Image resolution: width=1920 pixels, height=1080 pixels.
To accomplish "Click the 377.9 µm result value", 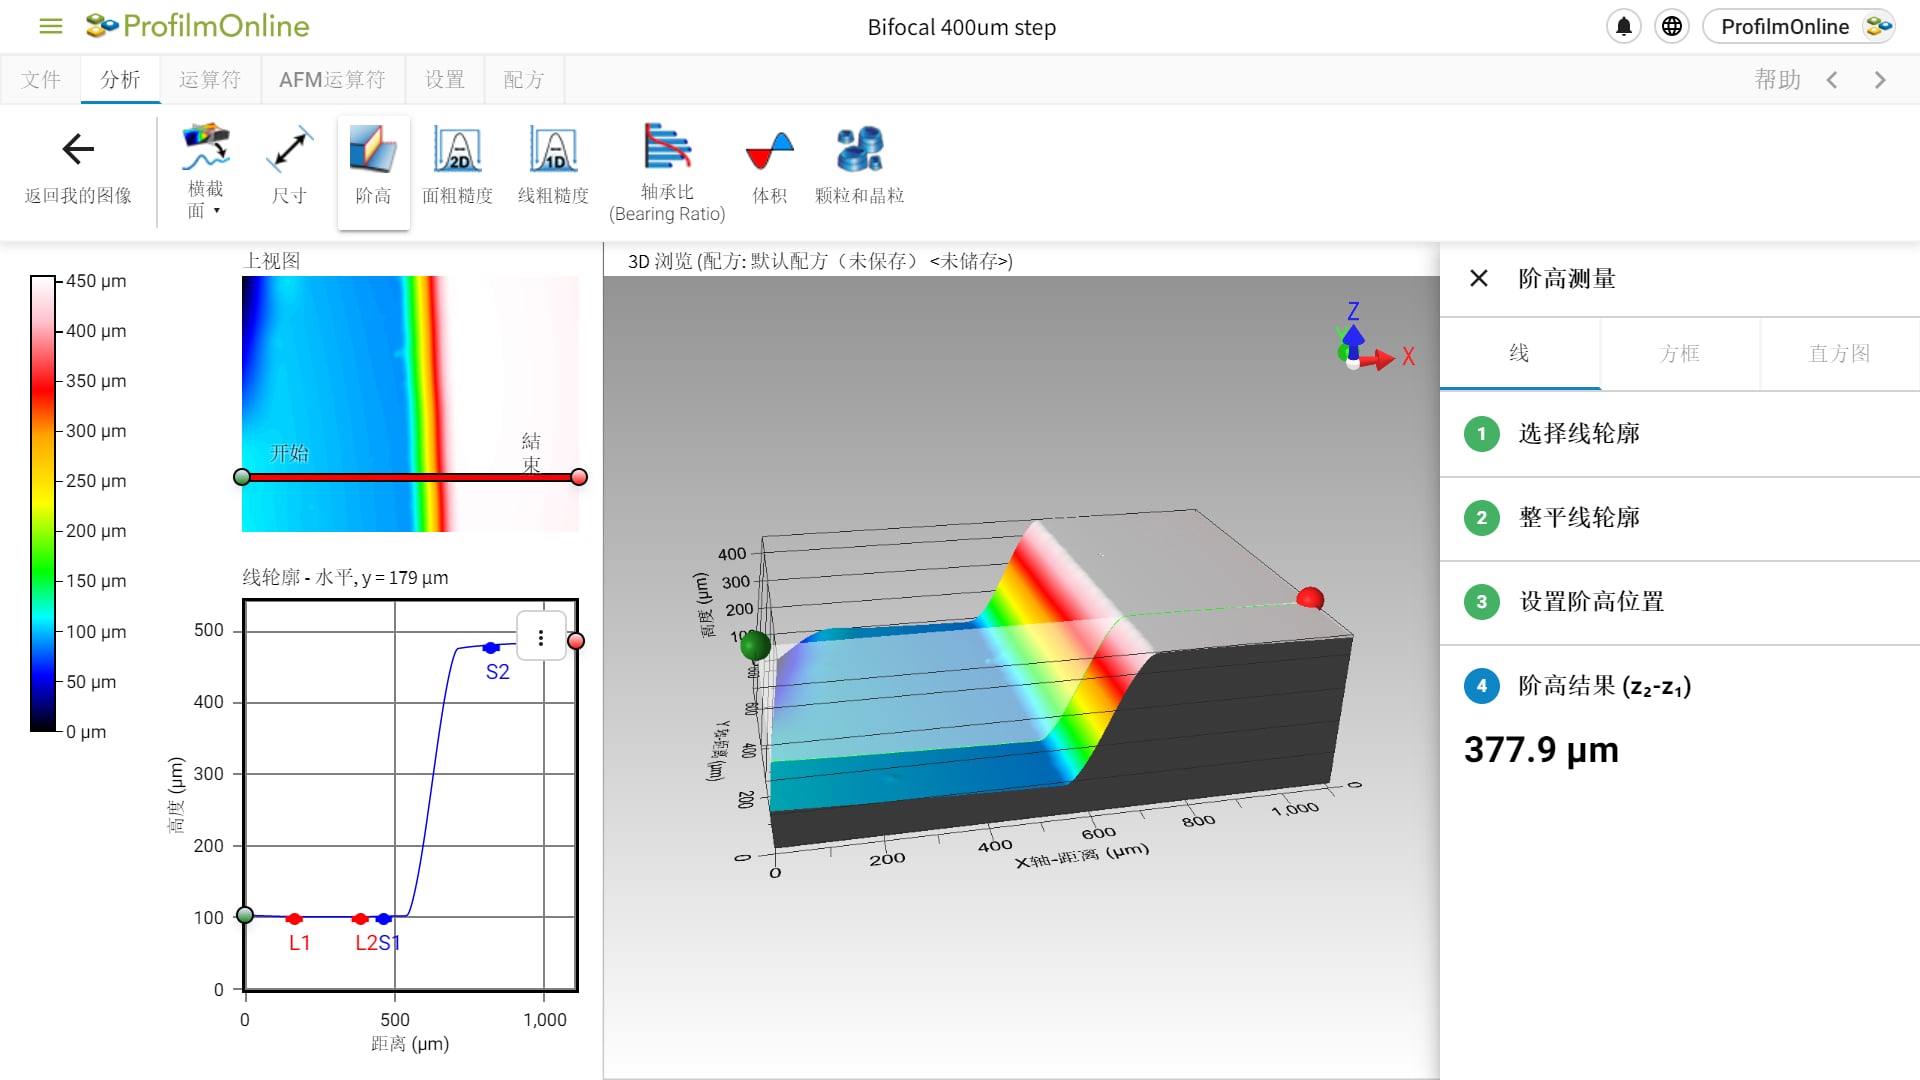I will (1541, 749).
